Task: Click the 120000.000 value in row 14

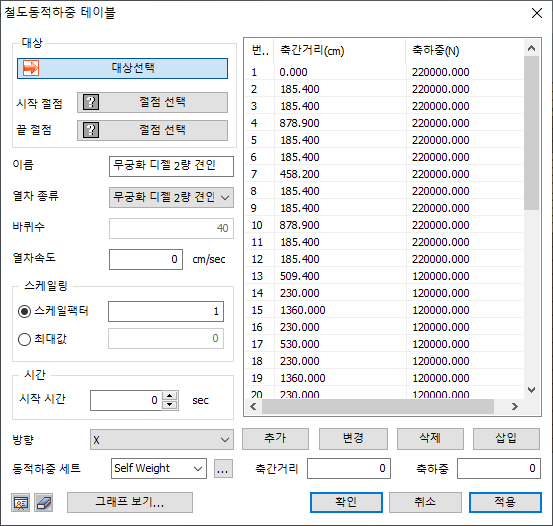Action: 441,293
